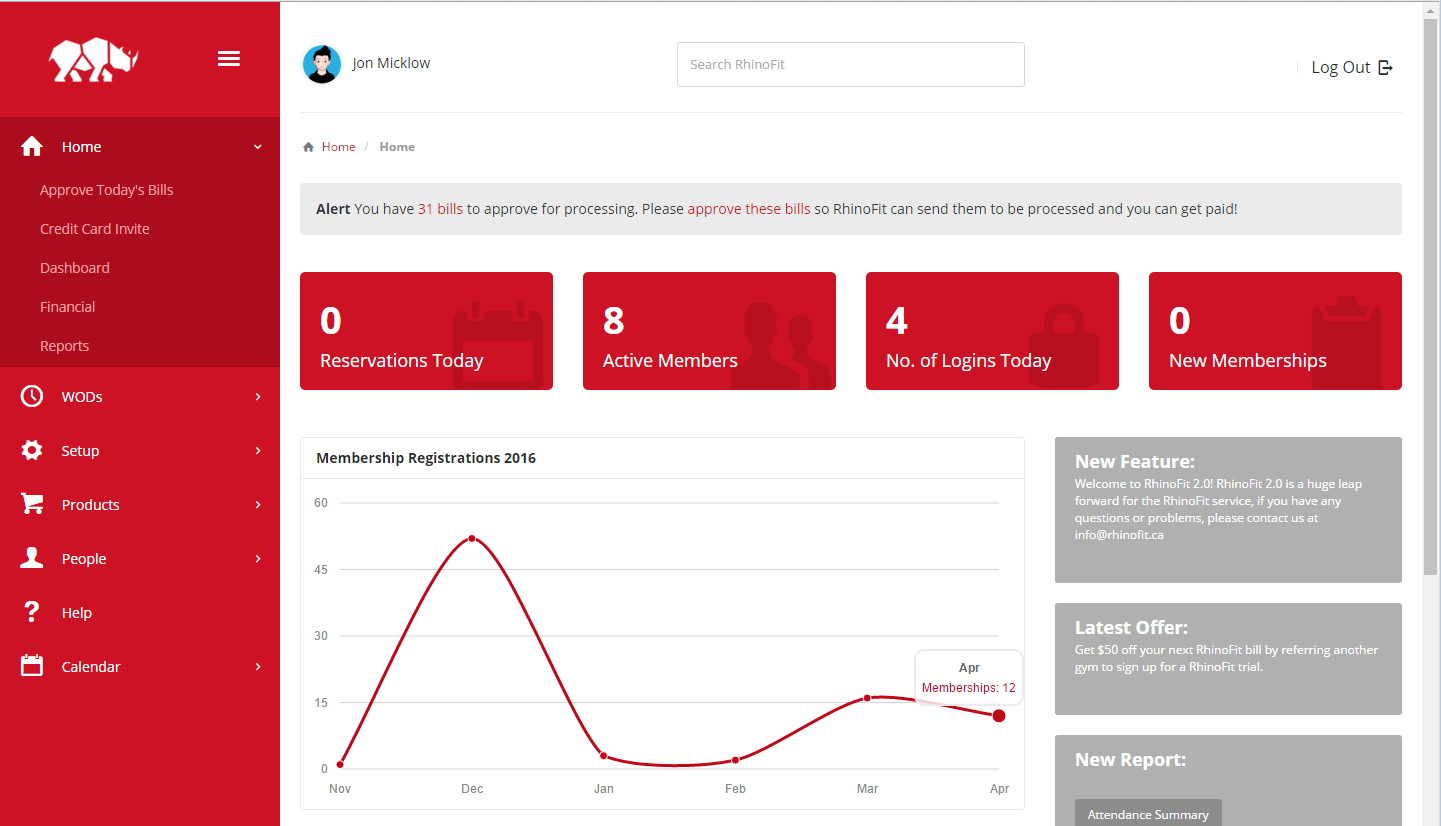Click the Attendance Summary button
This screenshot has width=1441, height=826.
[x=1148, y=814]
